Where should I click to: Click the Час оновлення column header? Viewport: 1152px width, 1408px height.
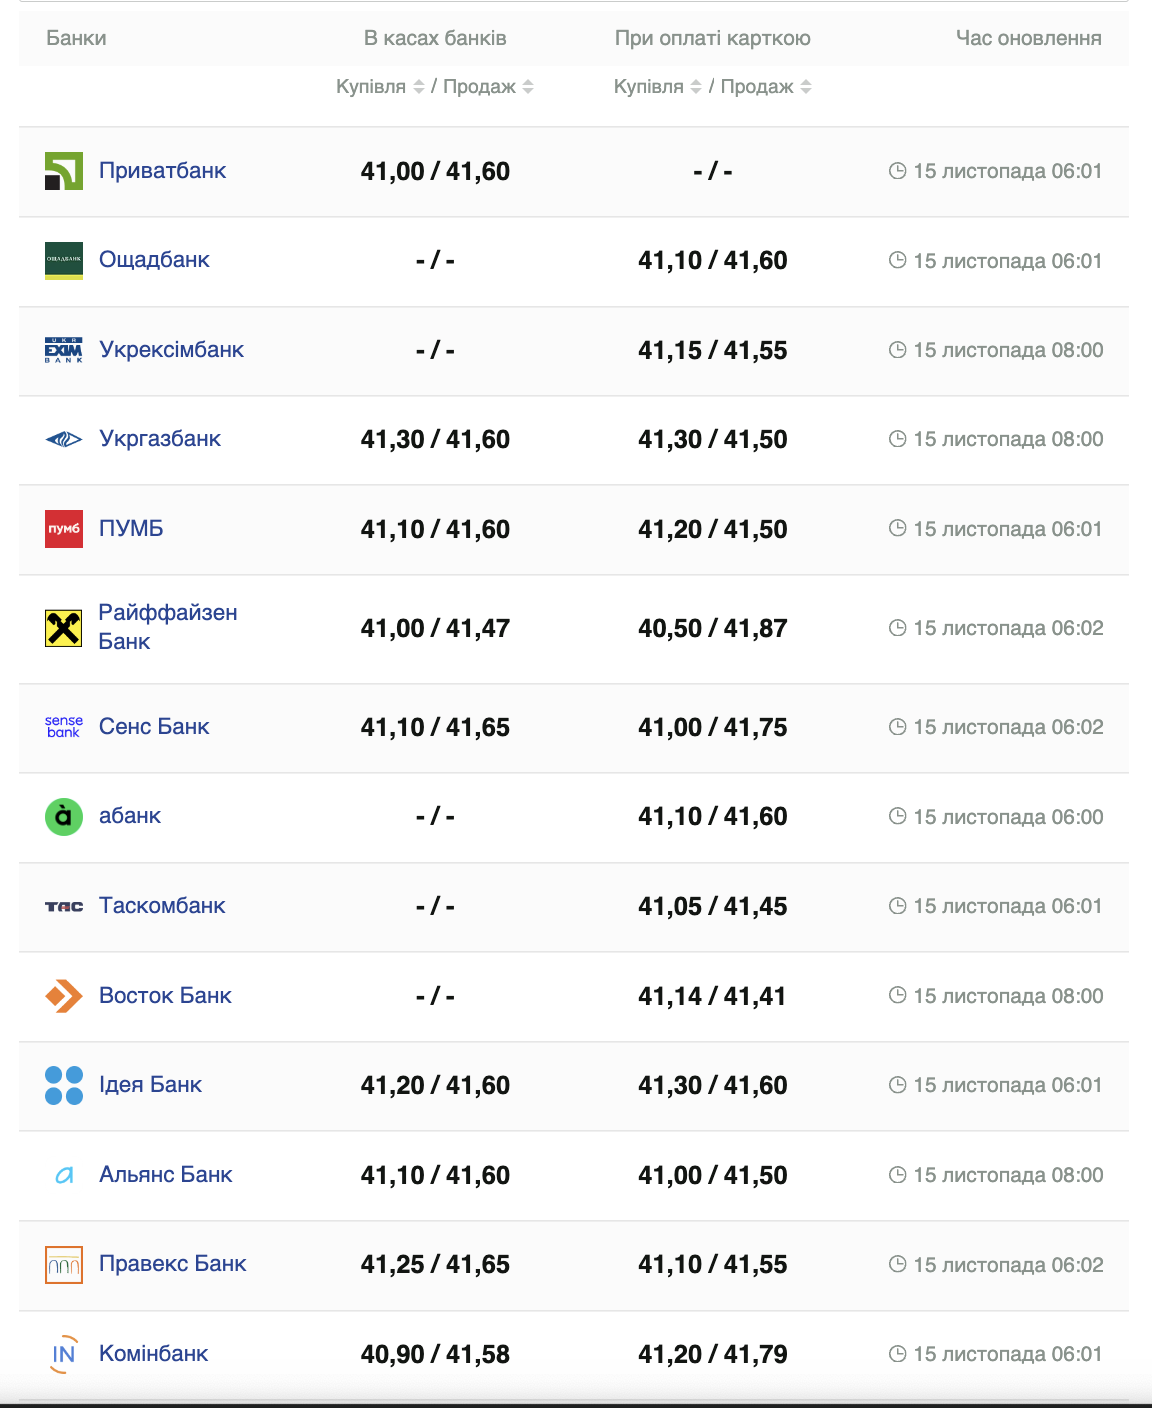tap(1028, 38)
